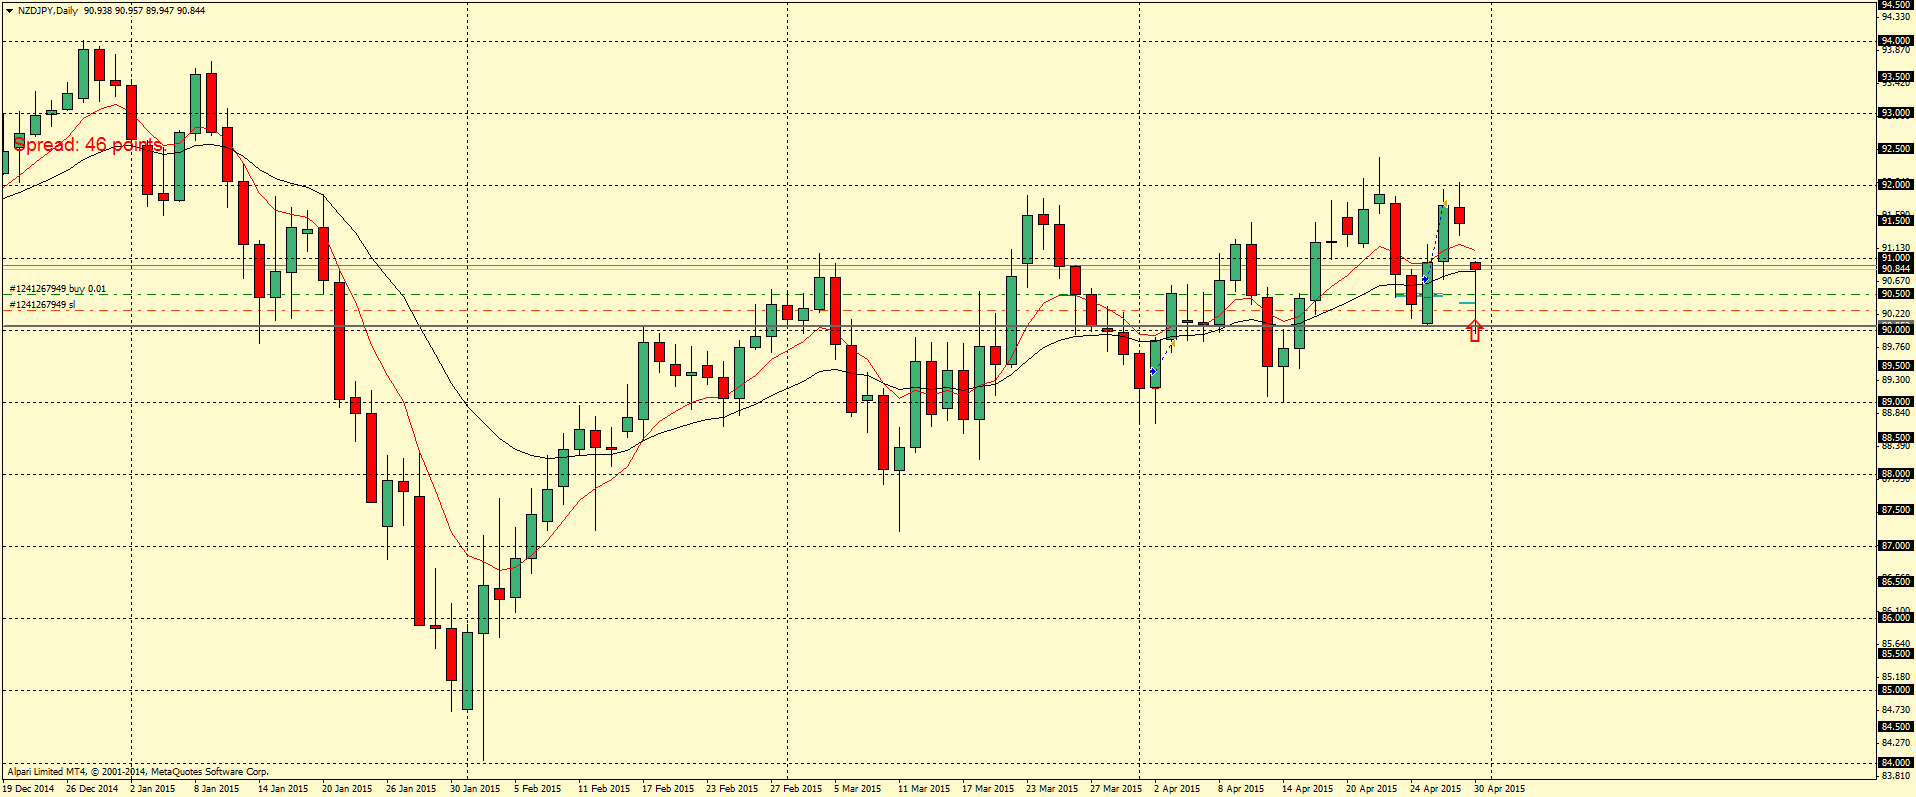Click the 90.500 order price label

click(x=1896, y=294)
